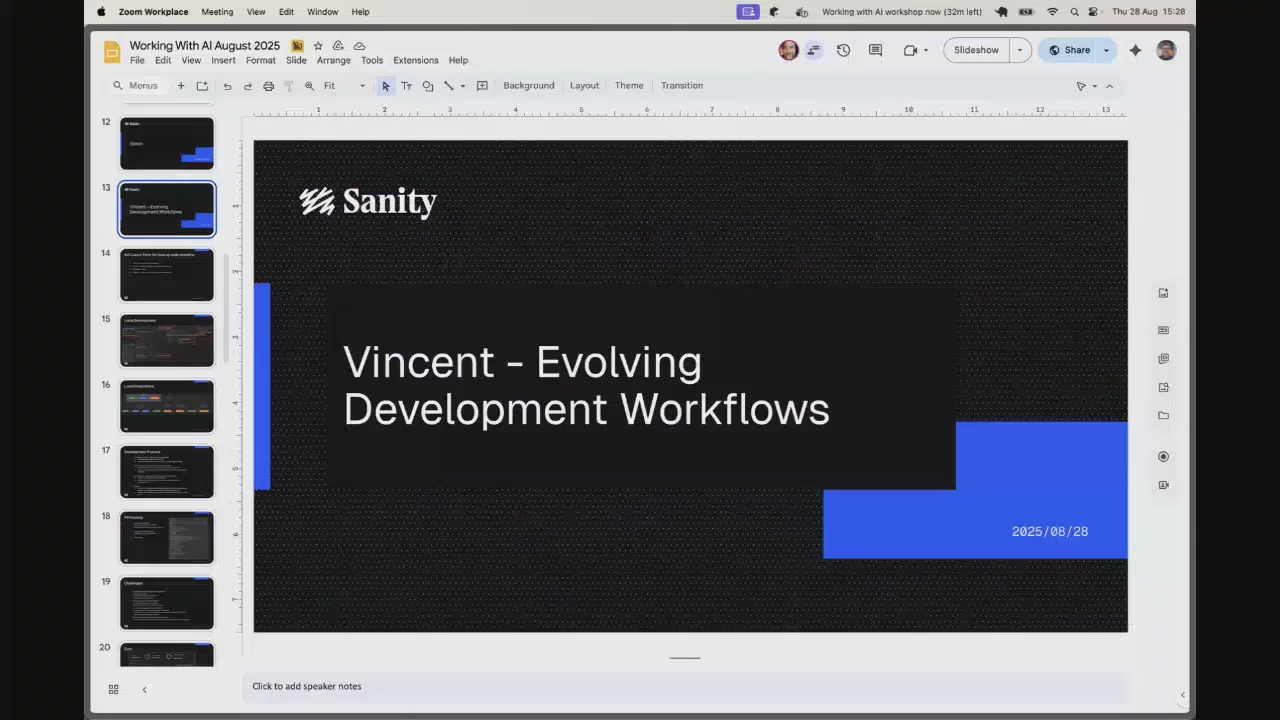The width and height of the screenshot is (1280, 720).
Task: Star the Working With AI presentation
Action: point(318,46)
